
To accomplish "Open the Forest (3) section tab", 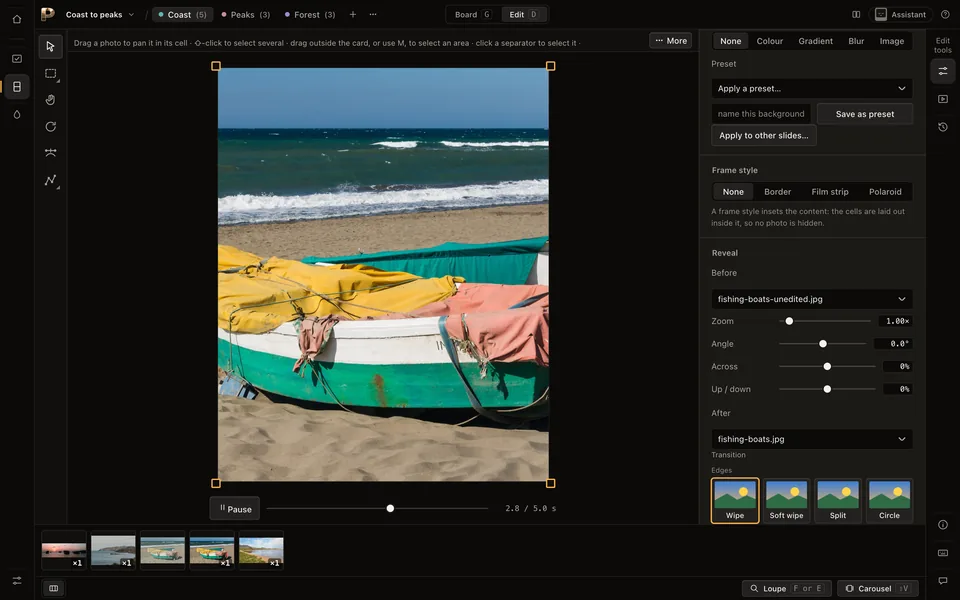I will tap(310, 15).
